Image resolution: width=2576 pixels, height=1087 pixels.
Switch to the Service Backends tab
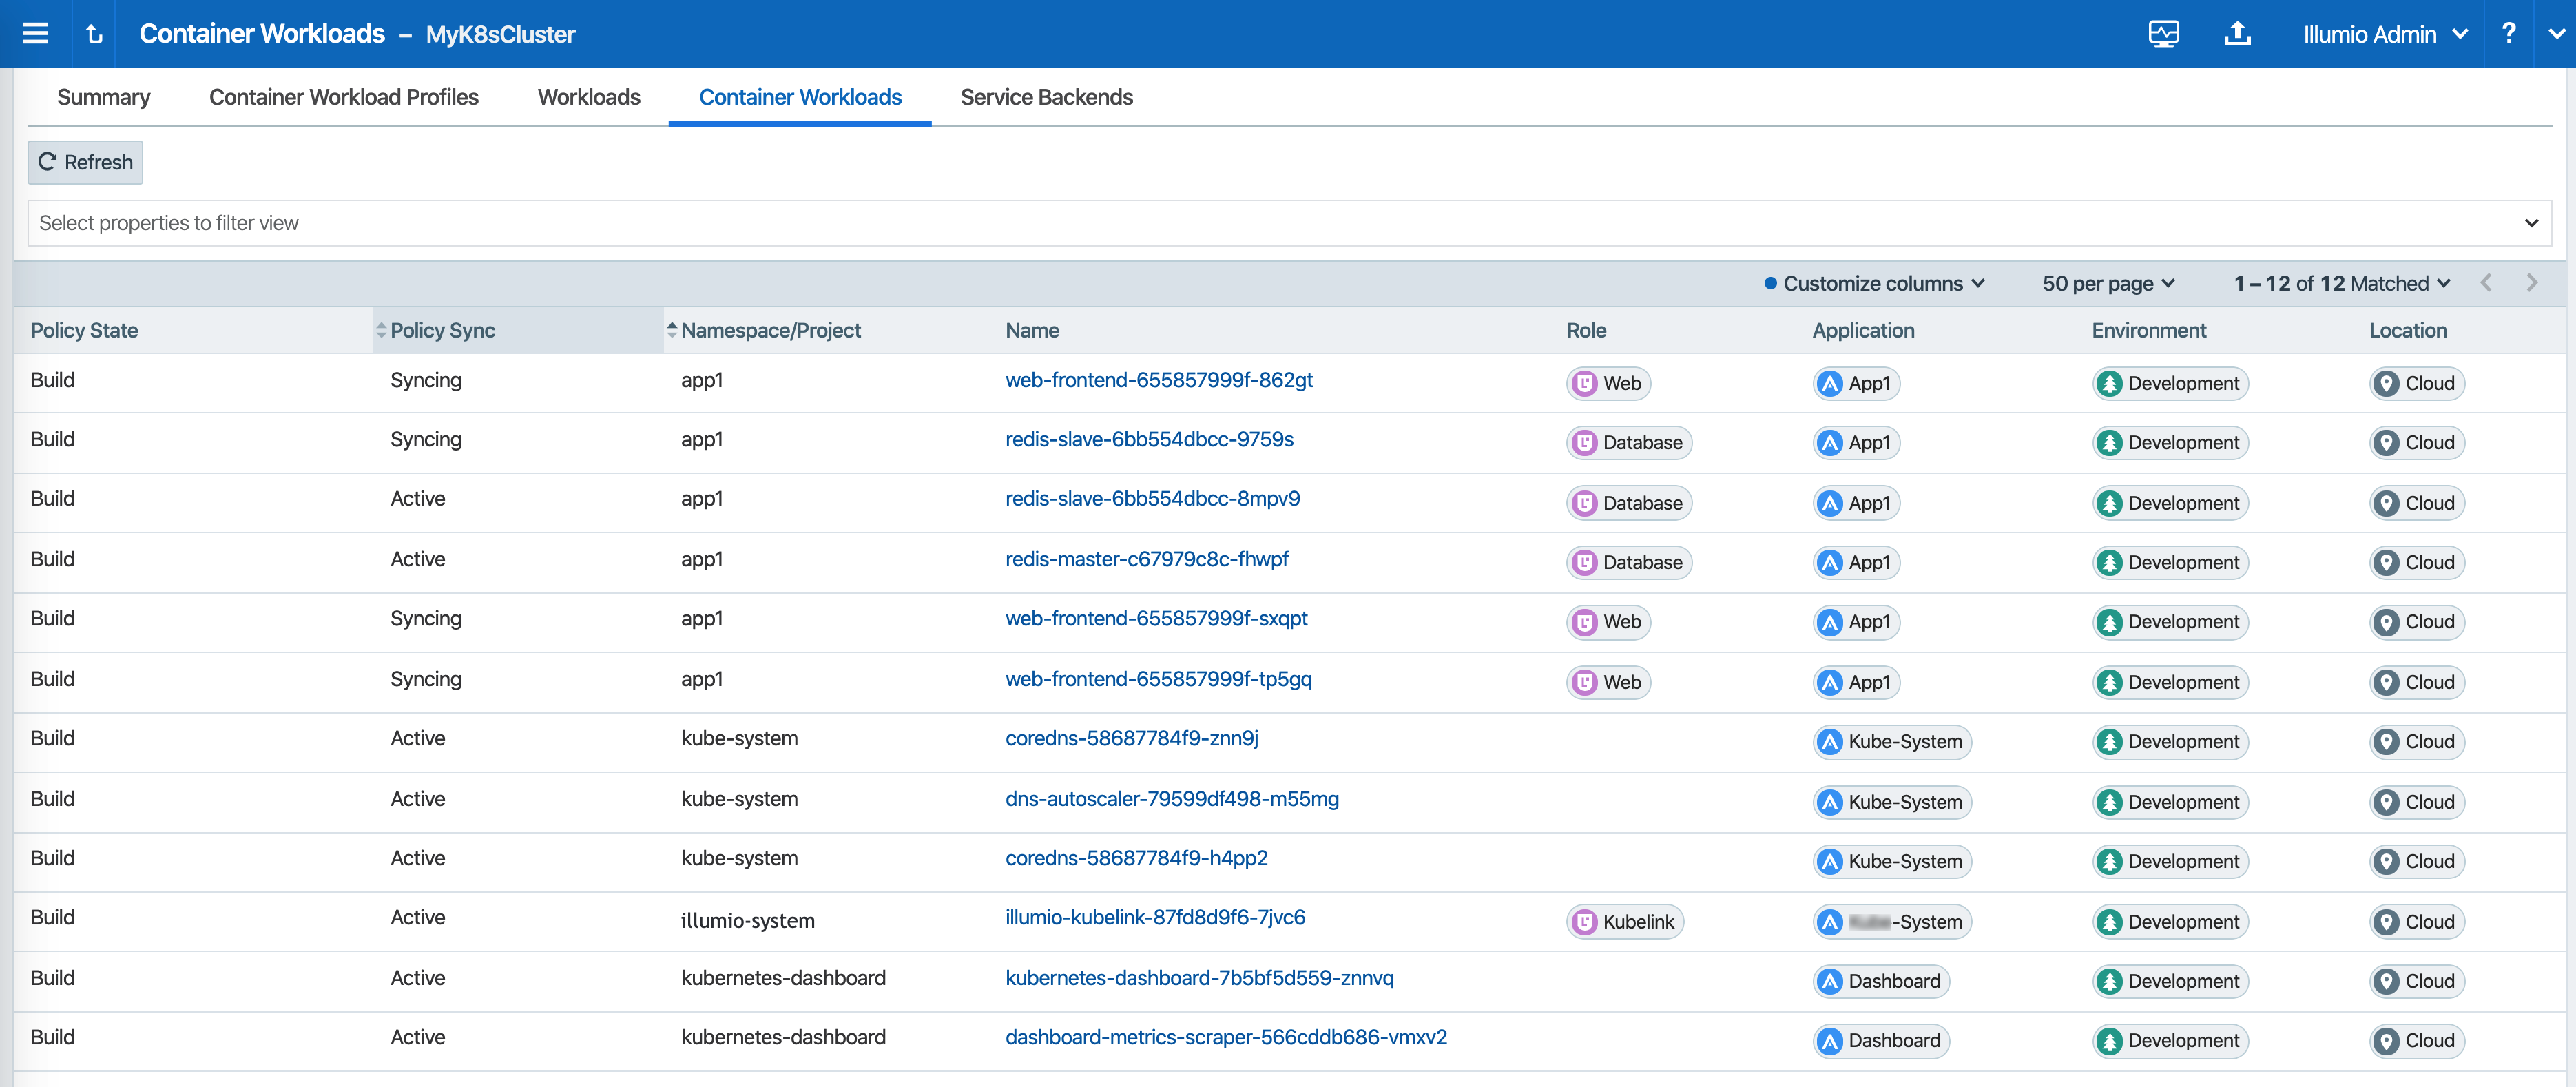[1046, 97]
